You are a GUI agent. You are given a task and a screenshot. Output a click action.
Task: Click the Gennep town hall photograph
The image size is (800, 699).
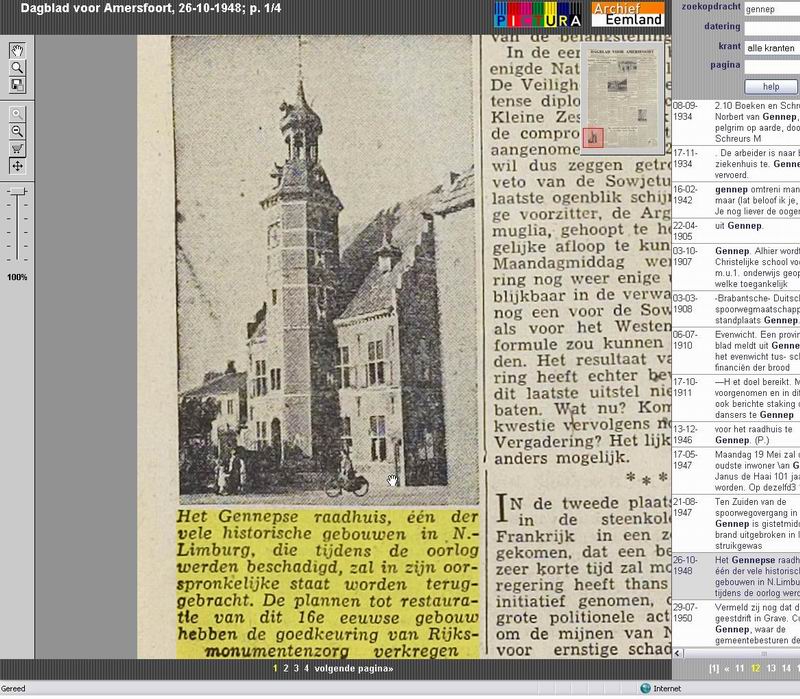326,270
